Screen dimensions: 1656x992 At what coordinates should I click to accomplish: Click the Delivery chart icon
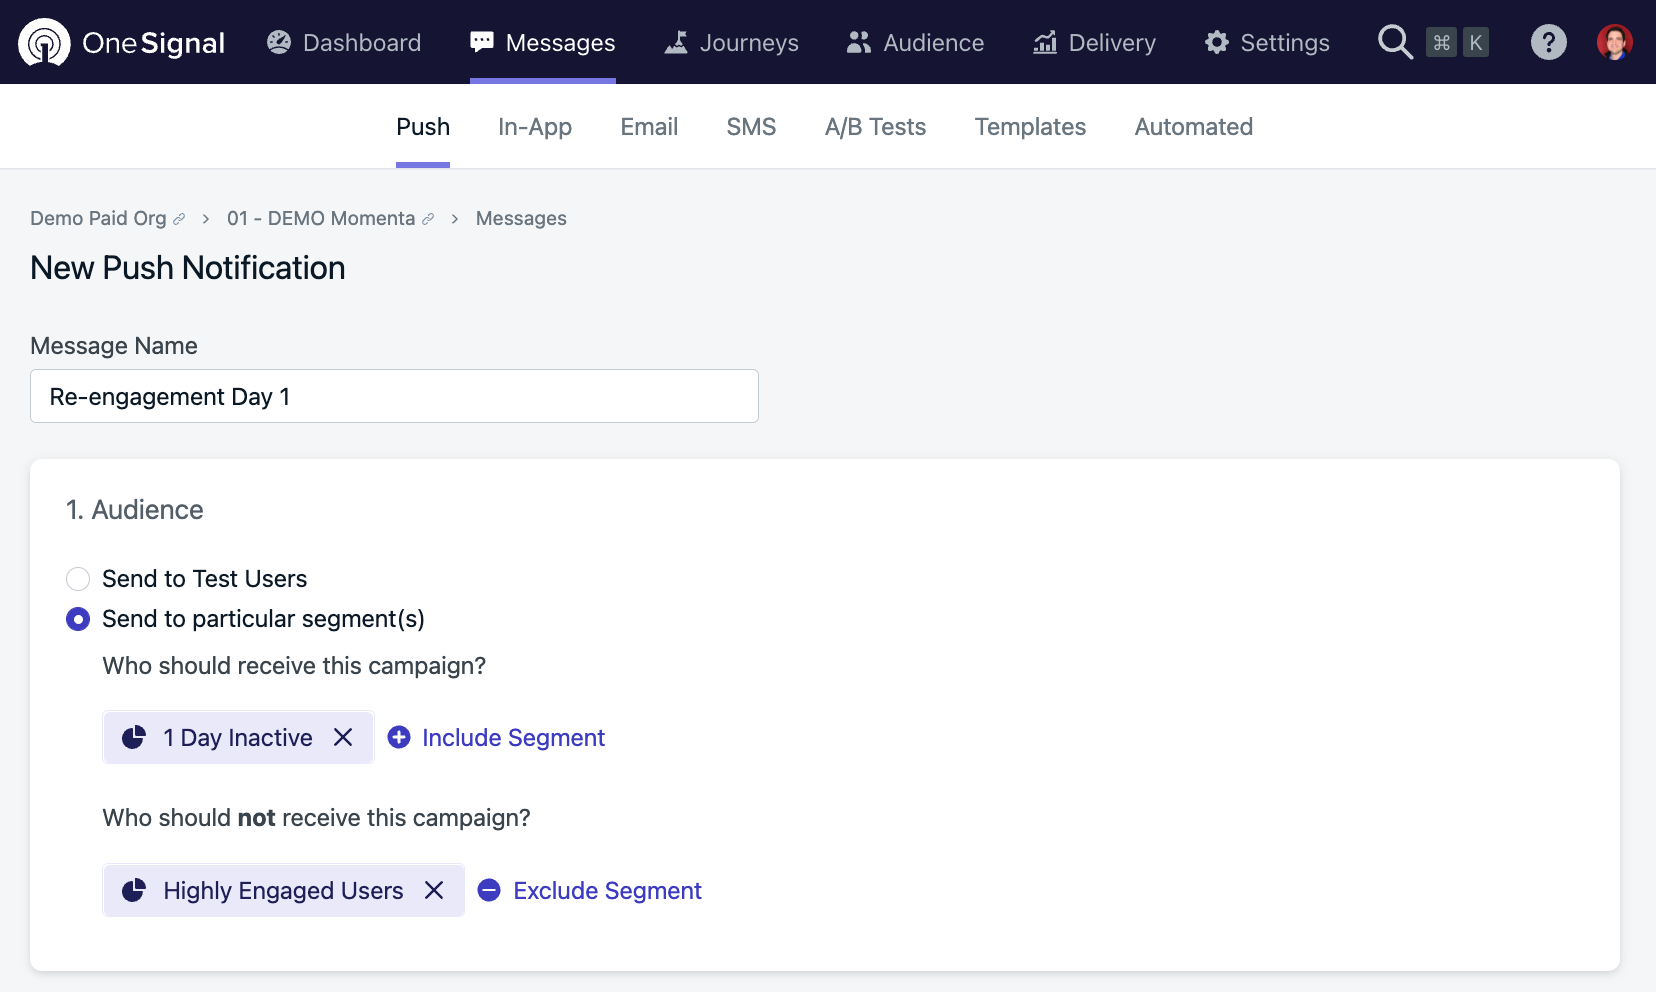tap(1045, 42)
